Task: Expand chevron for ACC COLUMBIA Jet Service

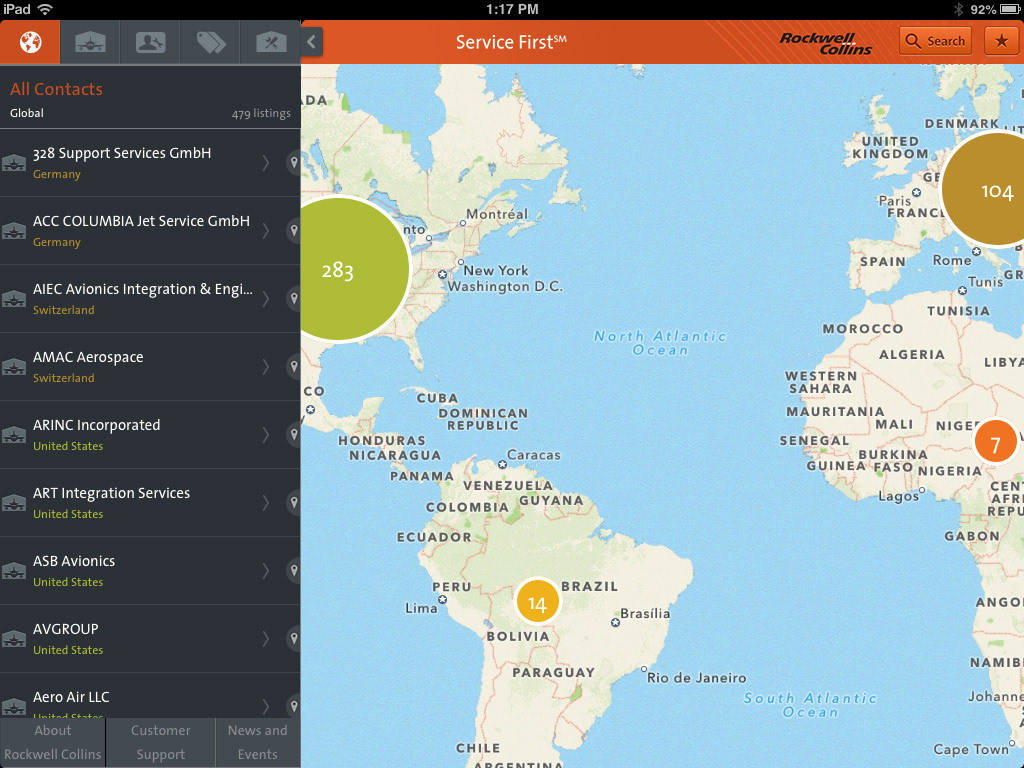Action: tap(266, 231)
